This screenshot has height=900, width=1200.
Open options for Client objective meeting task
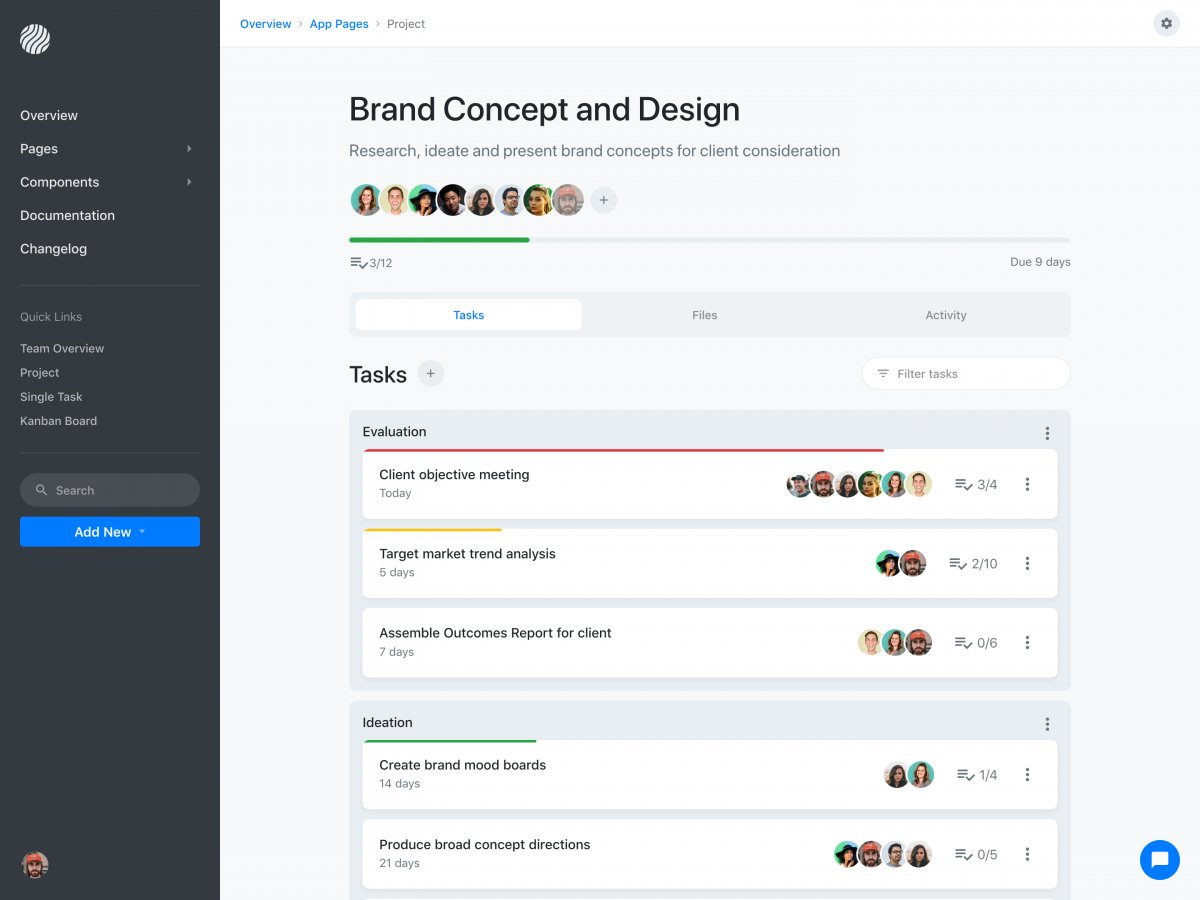(1027, 484)
